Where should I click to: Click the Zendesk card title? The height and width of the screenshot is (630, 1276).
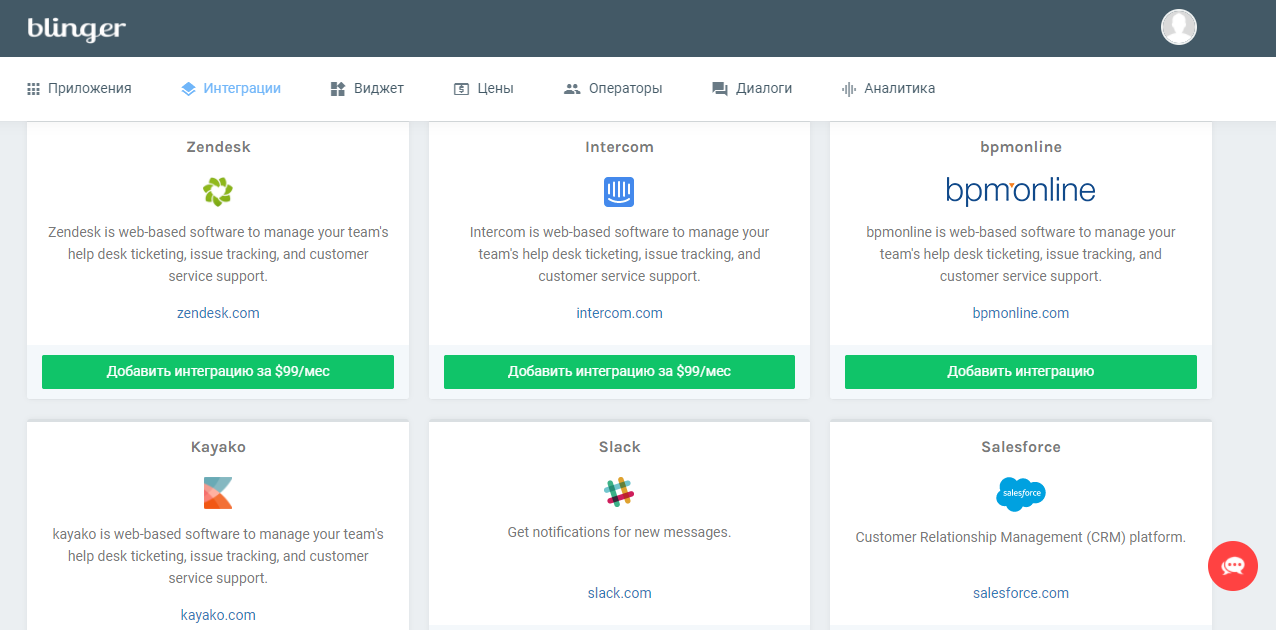point(218,147)
